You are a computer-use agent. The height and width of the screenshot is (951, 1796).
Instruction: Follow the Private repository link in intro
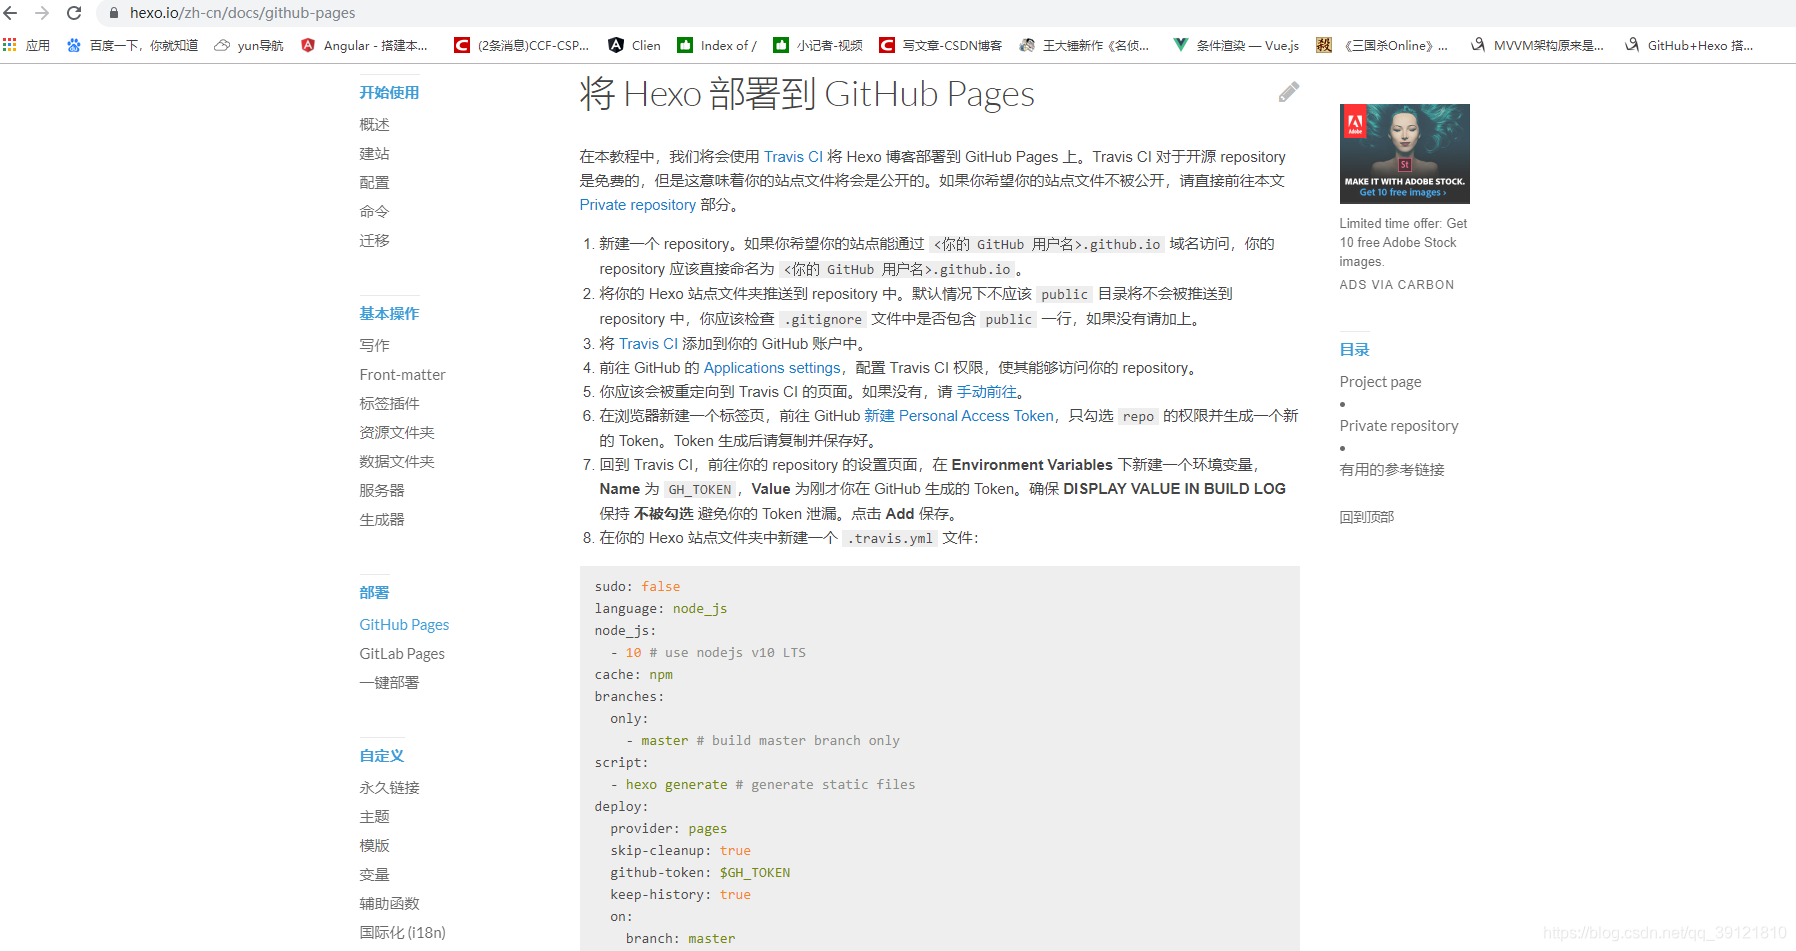[638, 205]
